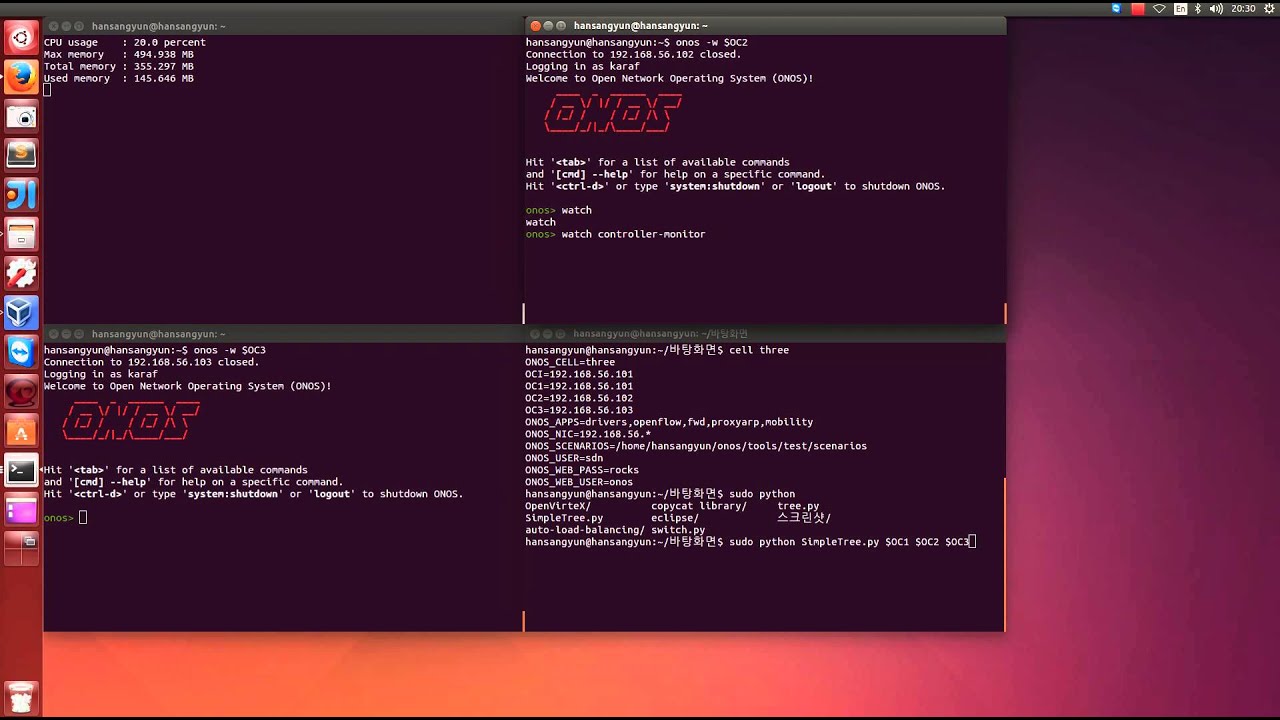Screen dimensions: 1280x720
Task: Open the Files manager in the launcher
Action: click(21, 235)
